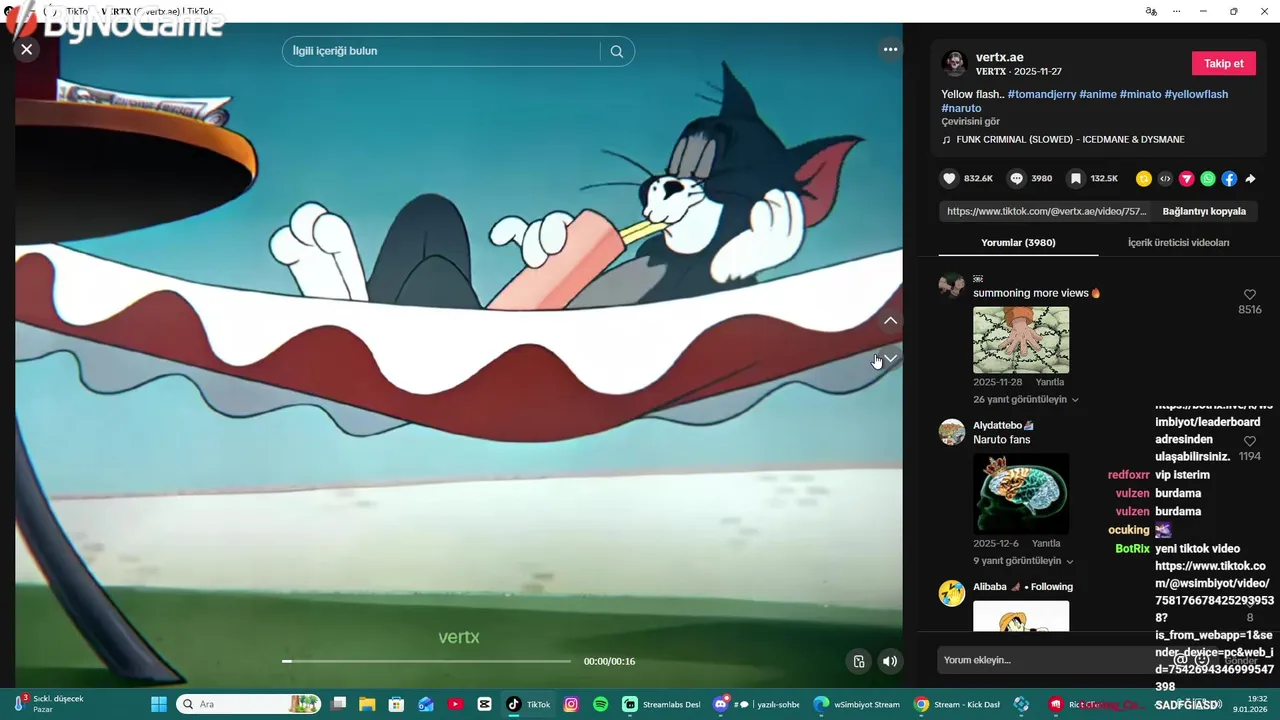Open the octopus image in the first comment

coord(1021,340)
